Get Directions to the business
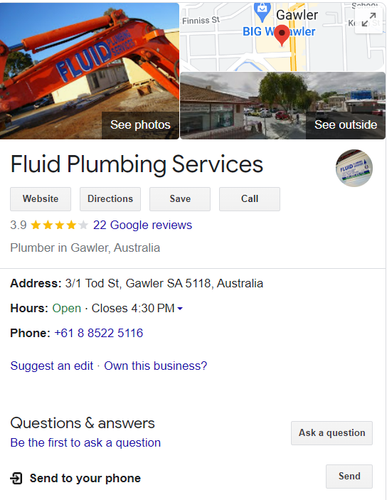The width and height of the screenshot is (387, 500). [110, 199]
